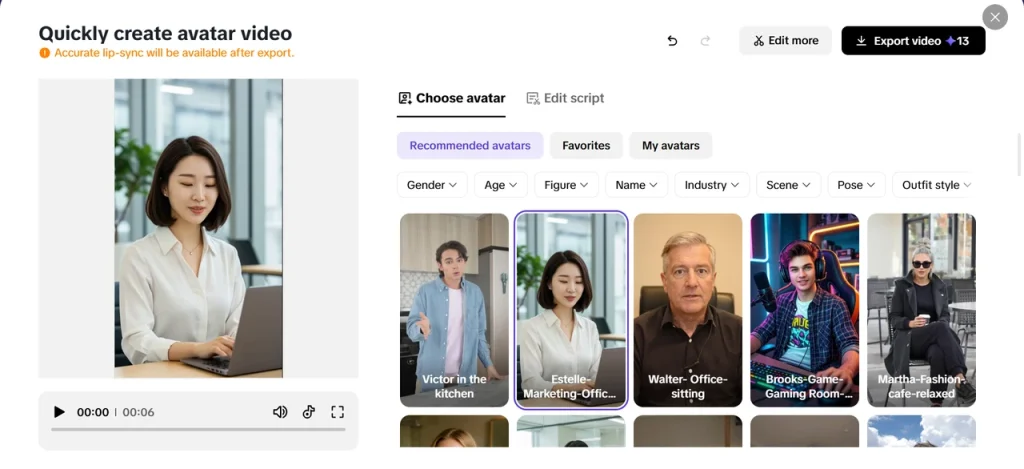
Task: Select Recommended avatars filter
Action: tap(469, 146)
